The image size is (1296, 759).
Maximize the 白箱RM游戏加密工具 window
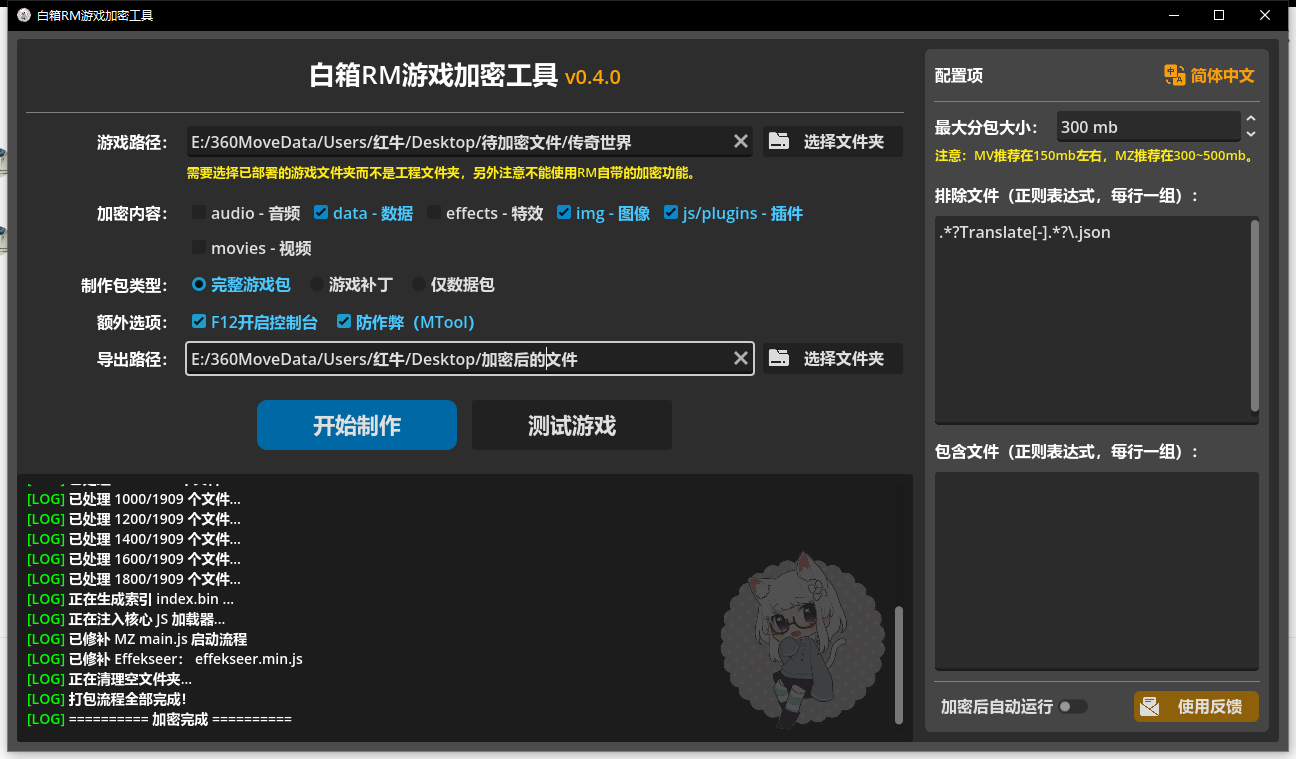click(x=1219, y=15)
